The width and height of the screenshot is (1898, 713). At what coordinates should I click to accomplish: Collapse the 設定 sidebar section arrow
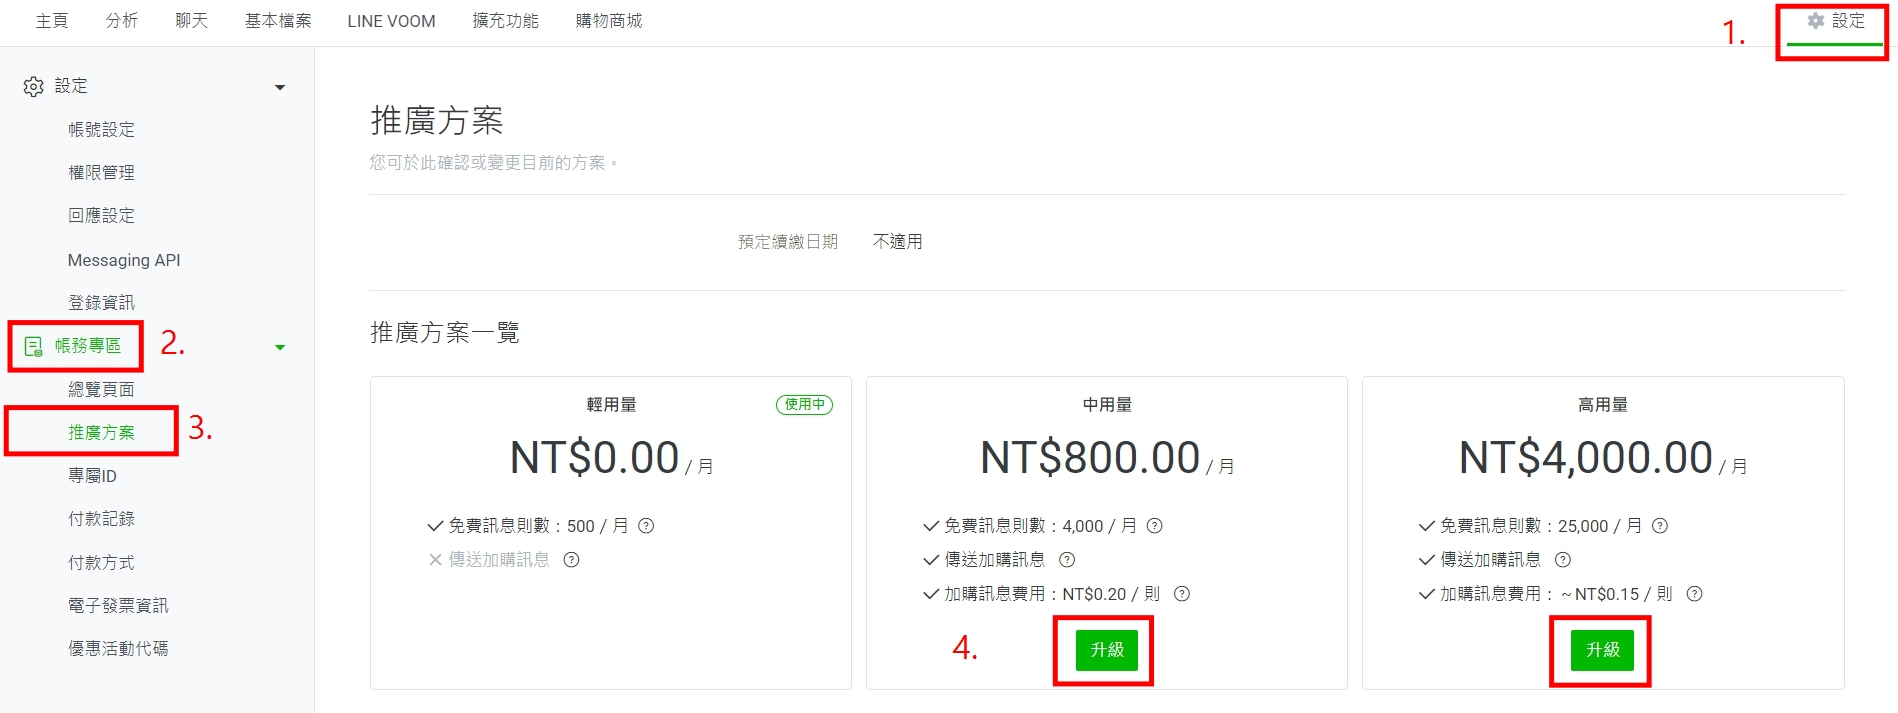[x=280, y=88]
